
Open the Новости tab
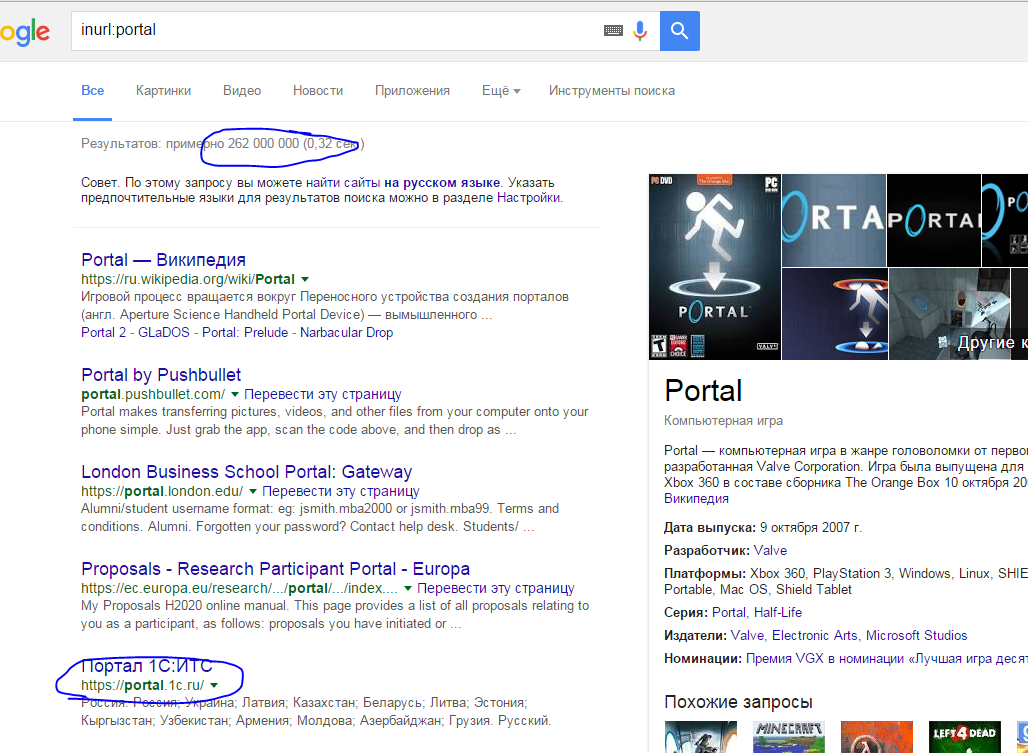click(318, 90)
